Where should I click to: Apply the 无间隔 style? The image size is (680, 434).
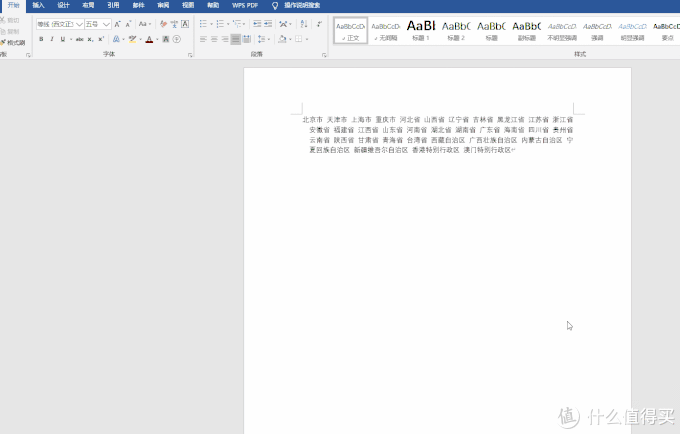386,30
